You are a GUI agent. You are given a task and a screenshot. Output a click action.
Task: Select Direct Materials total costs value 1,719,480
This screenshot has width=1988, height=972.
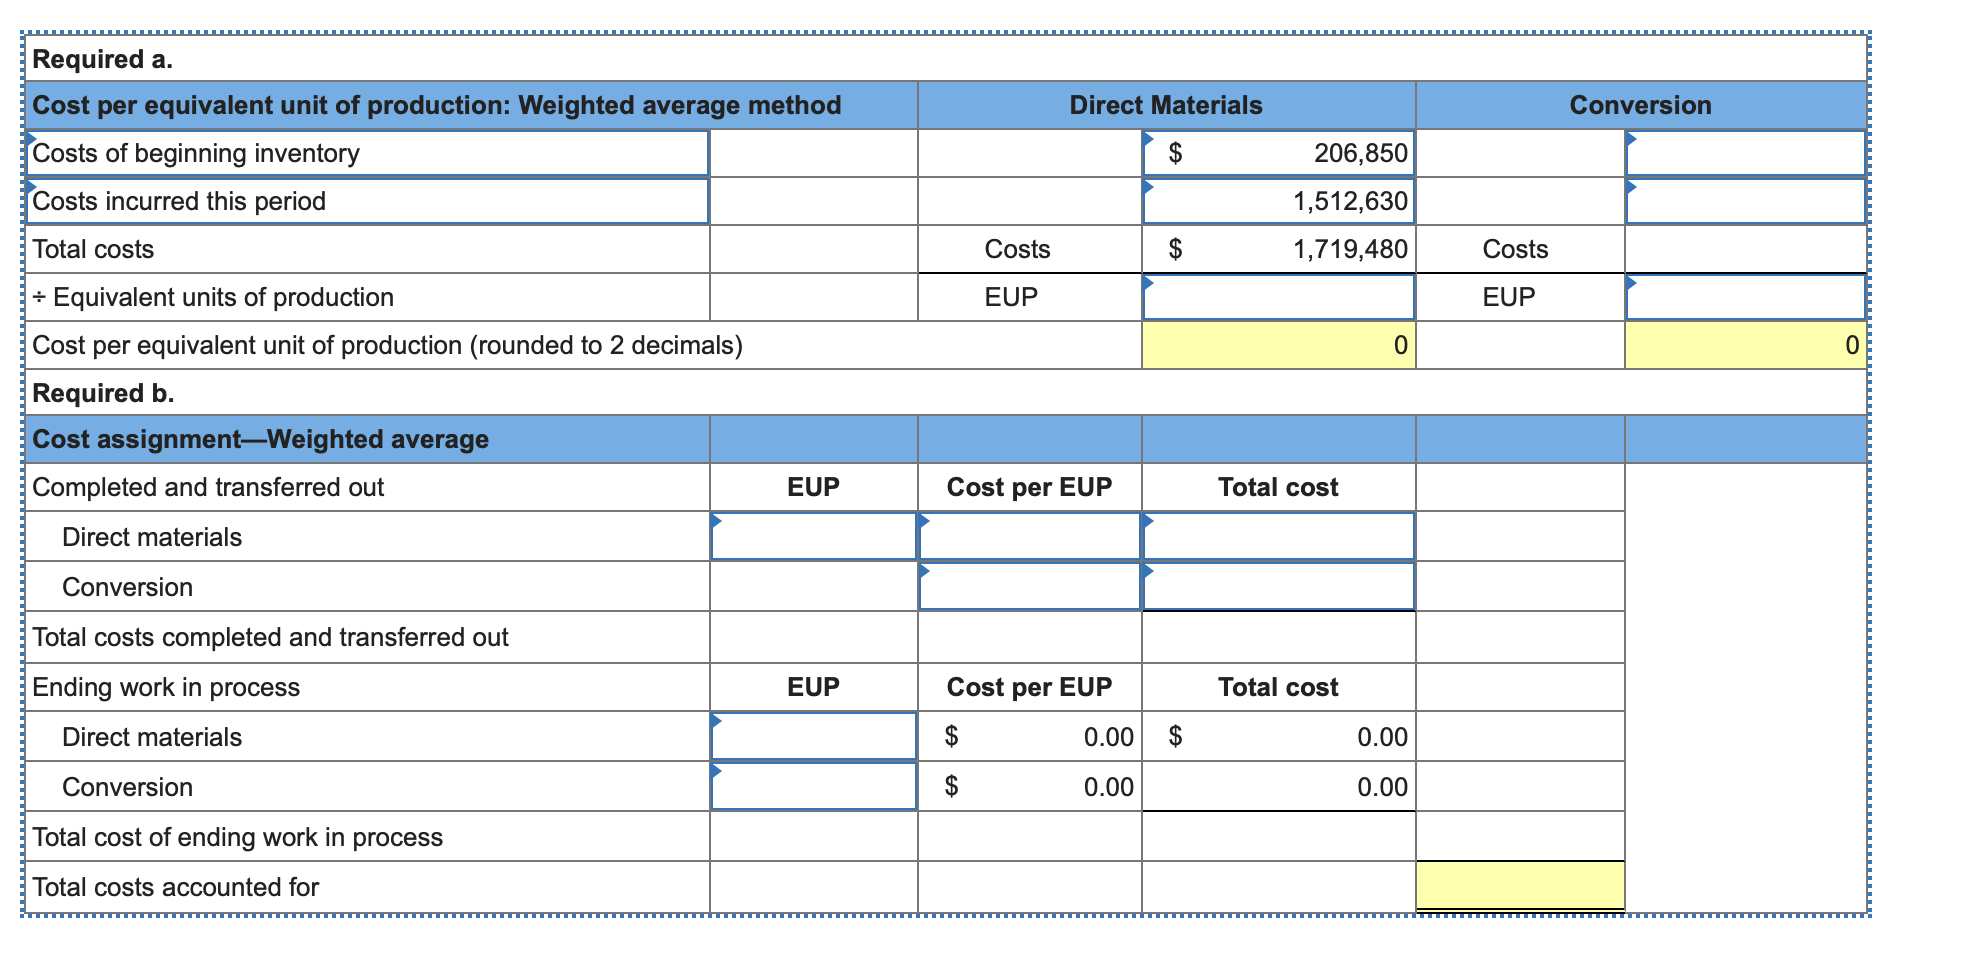1279,249
